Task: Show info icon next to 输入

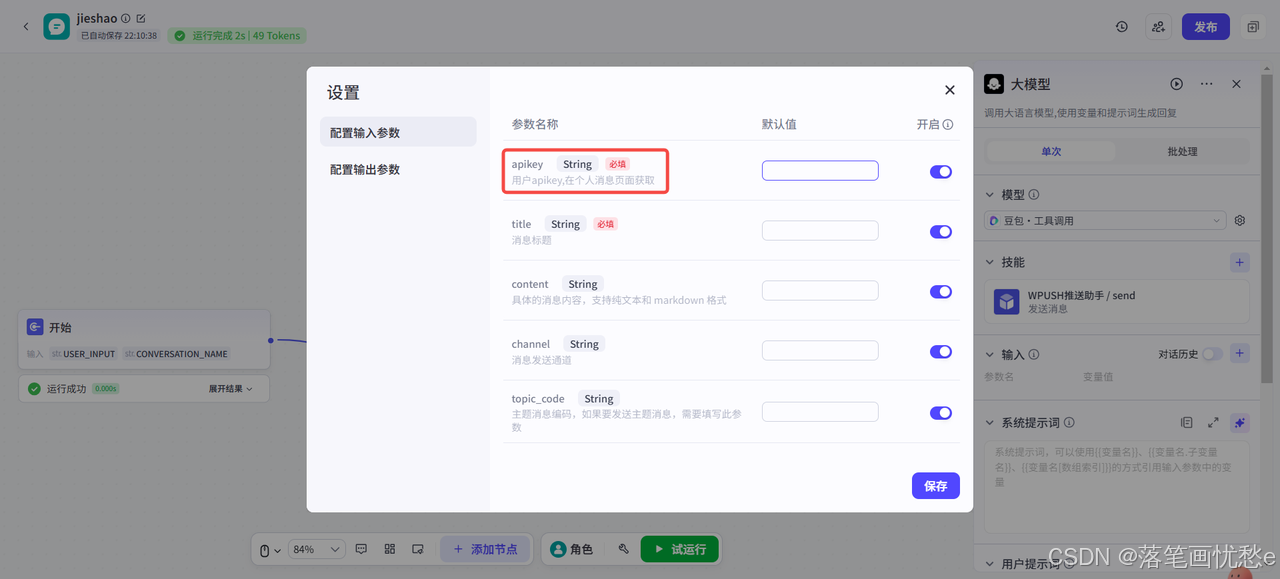Action: tap(1034, 354)
